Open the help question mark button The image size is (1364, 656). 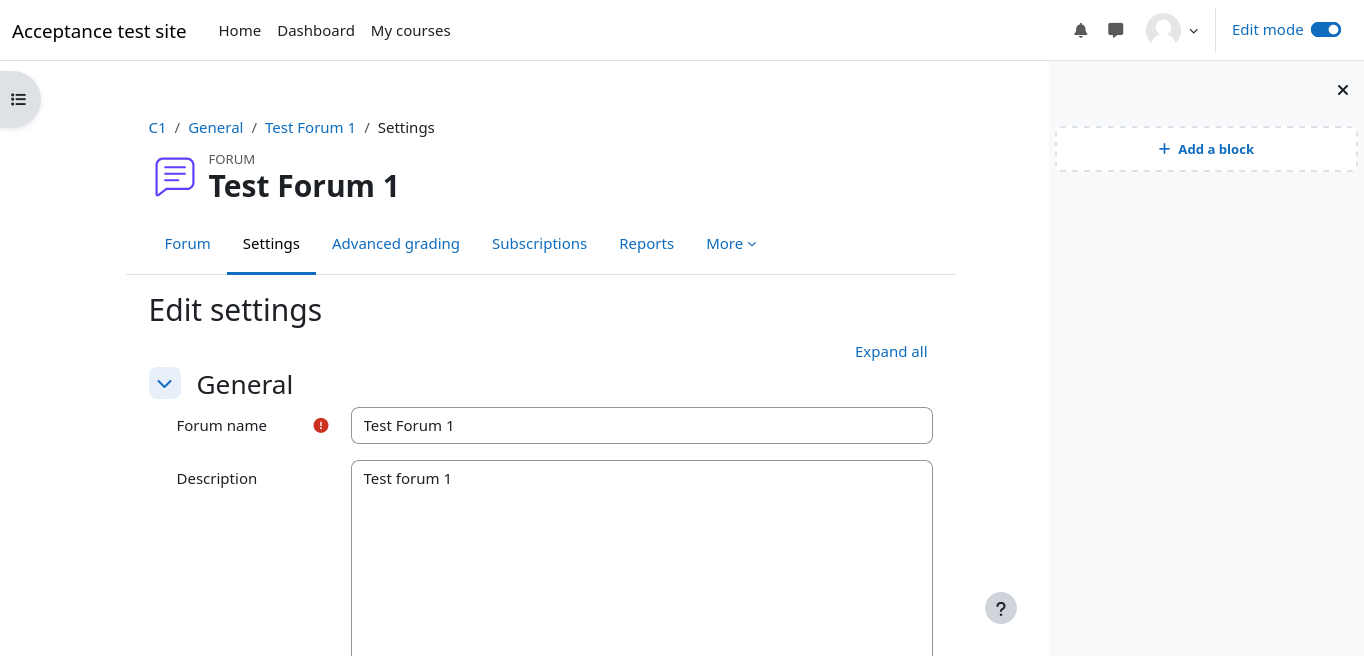(1001, 608)
